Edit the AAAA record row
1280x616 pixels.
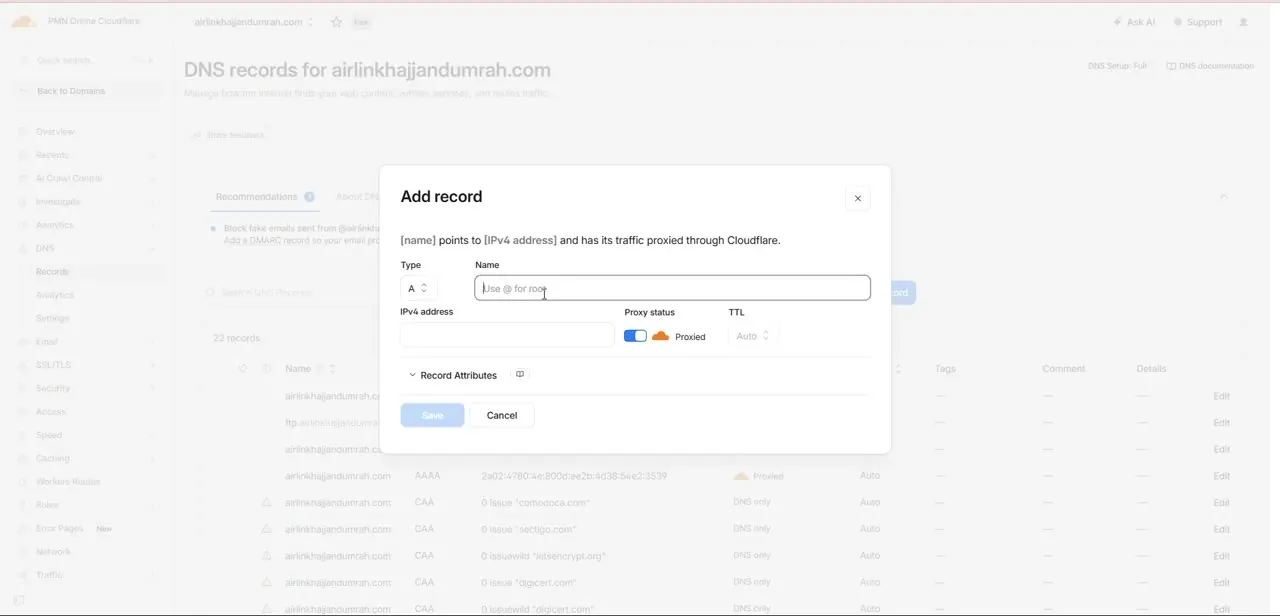(x=1221, y=476)
